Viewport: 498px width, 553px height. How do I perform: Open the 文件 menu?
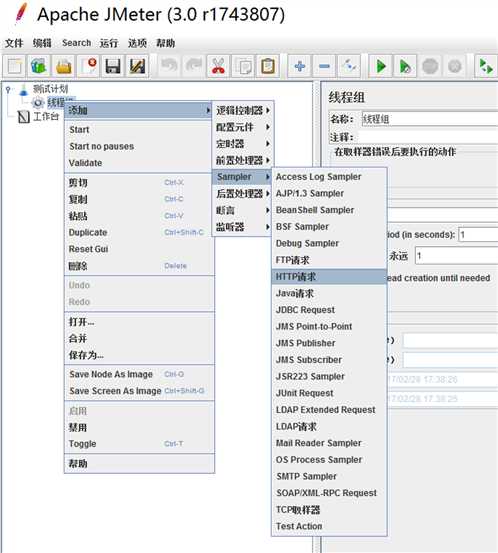point(14,43)
